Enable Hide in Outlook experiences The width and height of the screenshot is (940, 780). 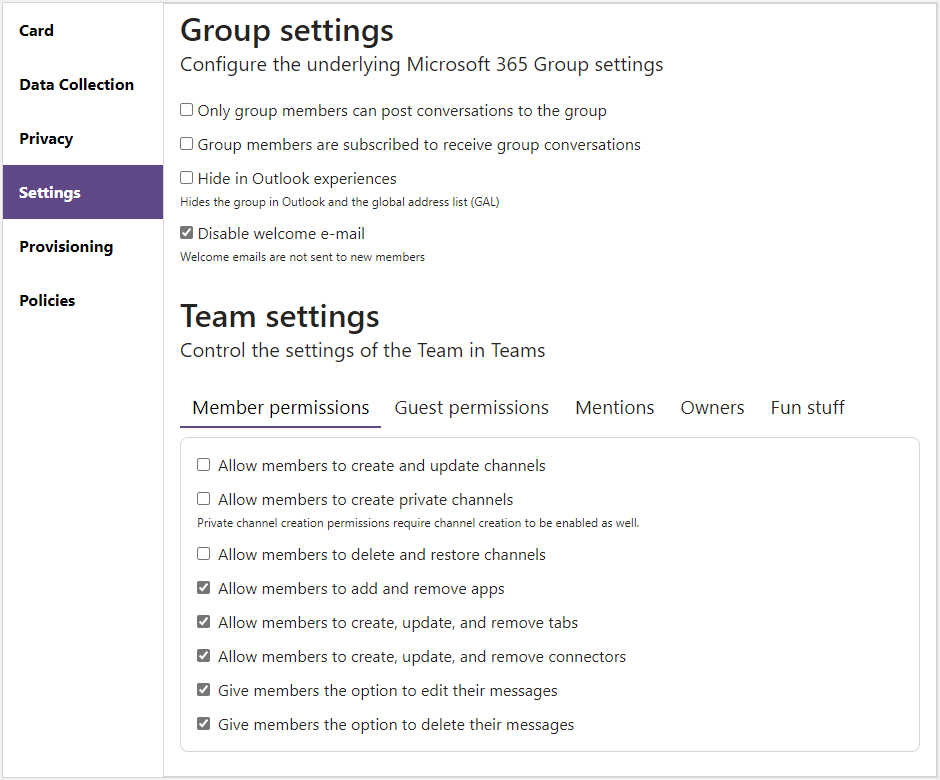tap(186, 178)
